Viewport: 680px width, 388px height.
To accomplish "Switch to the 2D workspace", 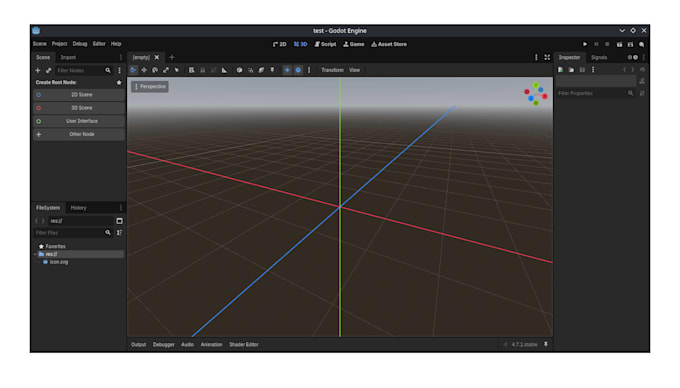I will [x=280, y=44].
